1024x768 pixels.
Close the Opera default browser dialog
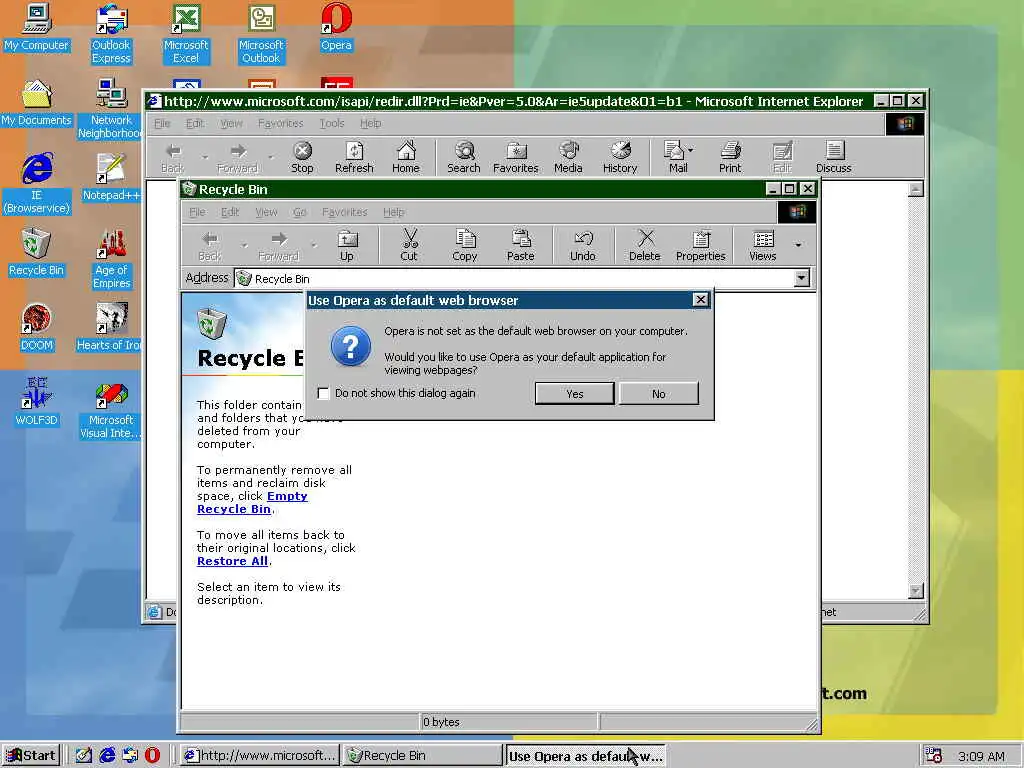(x=701, y=300)
